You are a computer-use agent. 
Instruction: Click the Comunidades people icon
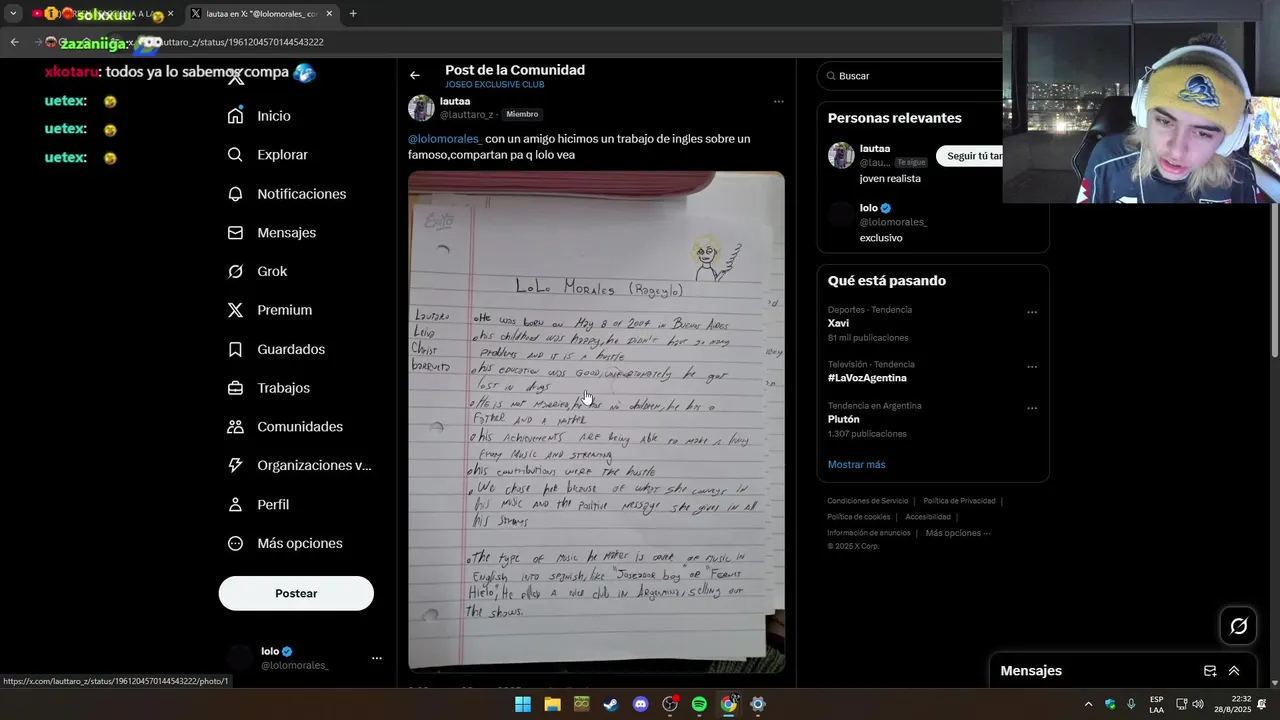[235, 427]
